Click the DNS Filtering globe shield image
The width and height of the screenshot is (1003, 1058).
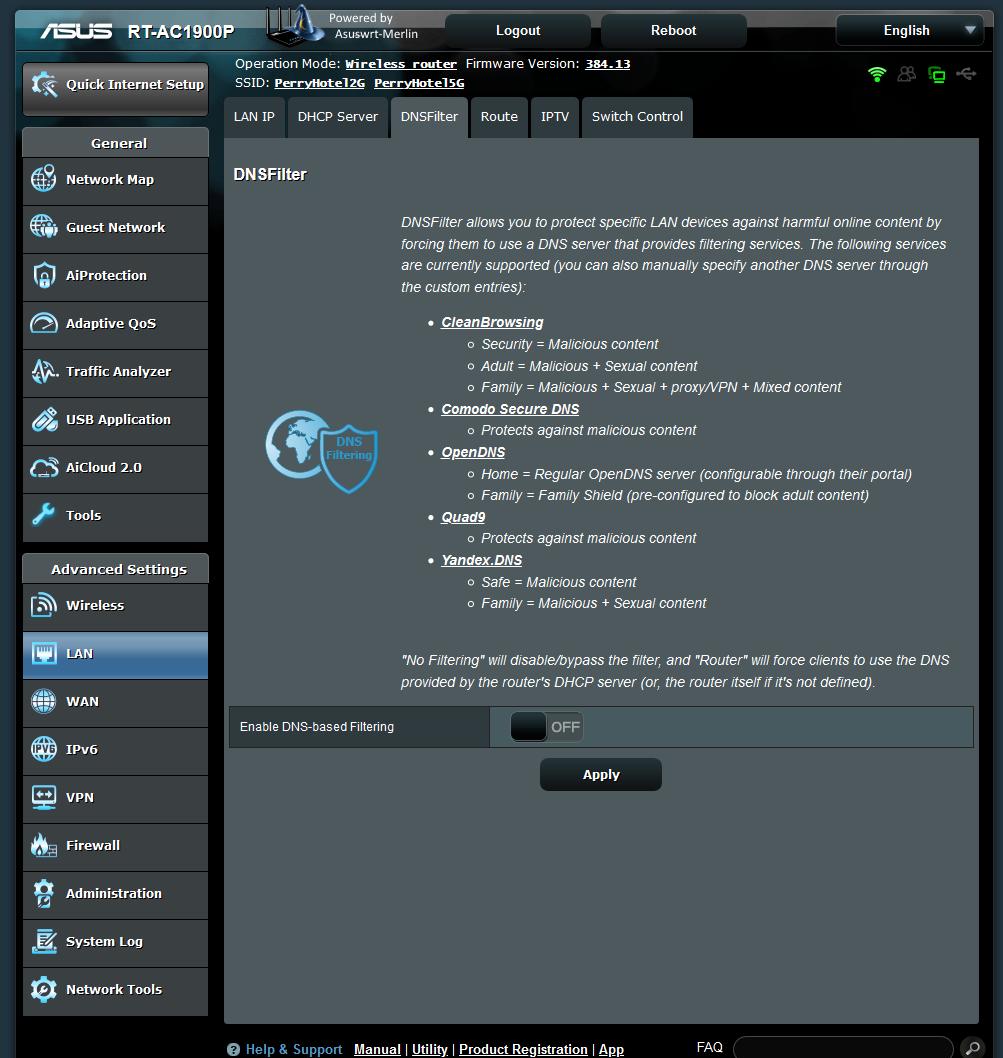coord(321,451)
